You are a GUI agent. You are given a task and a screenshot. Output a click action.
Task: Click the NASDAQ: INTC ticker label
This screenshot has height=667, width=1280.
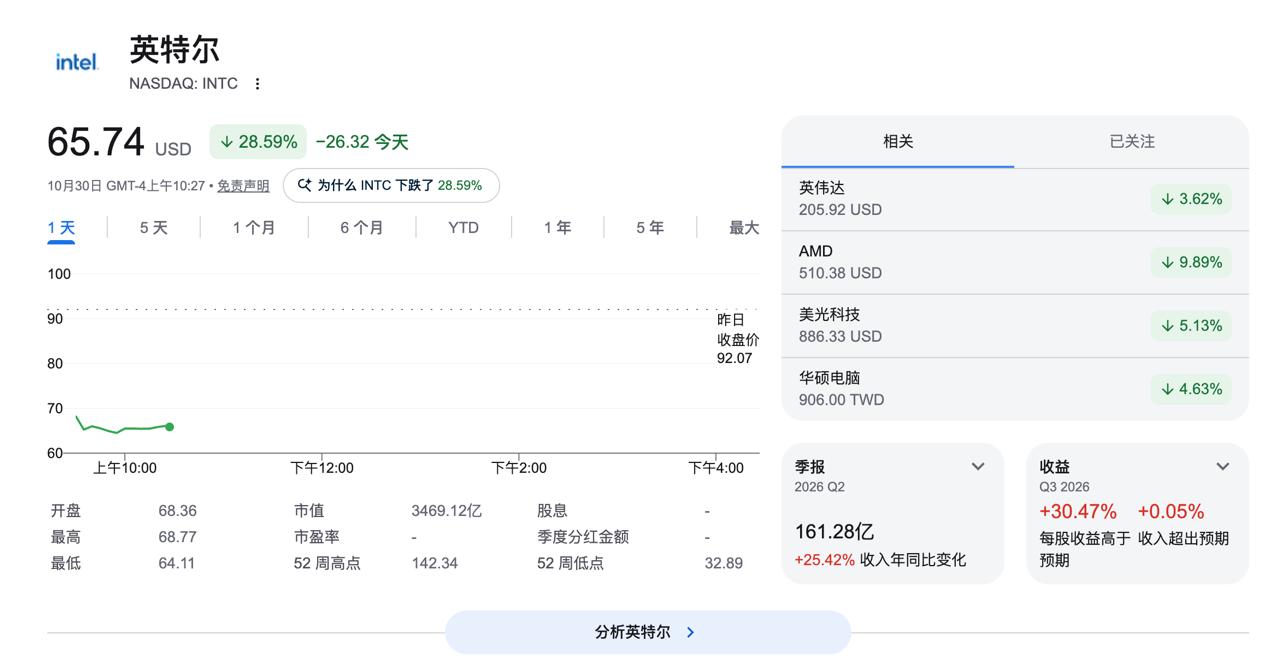pyautogui.click(x=183, y=84)
